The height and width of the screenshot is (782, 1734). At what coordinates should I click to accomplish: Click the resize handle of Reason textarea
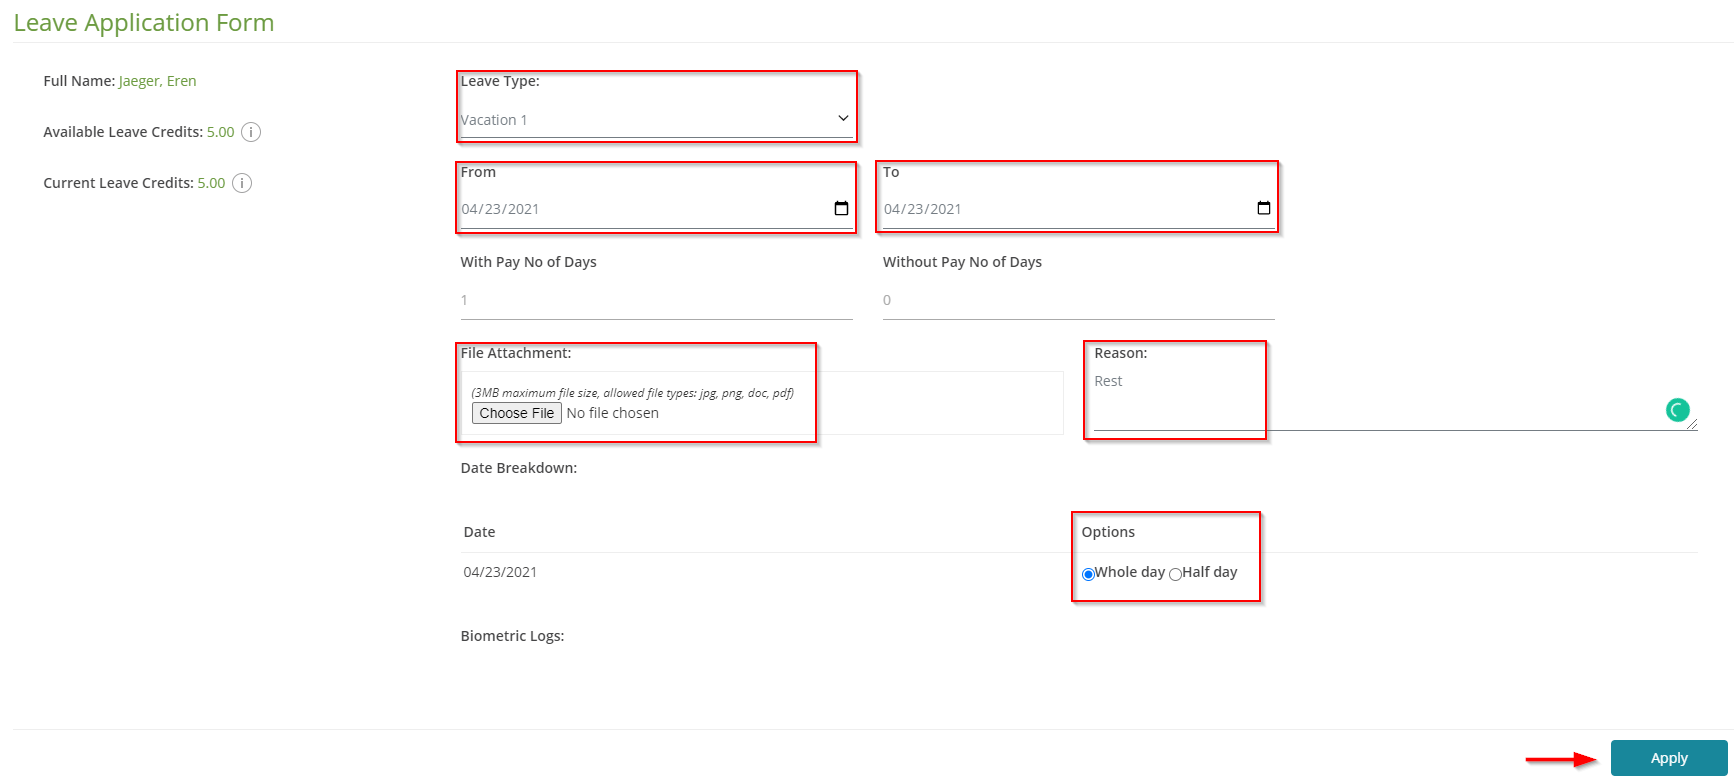click(x=1692, y=425)
